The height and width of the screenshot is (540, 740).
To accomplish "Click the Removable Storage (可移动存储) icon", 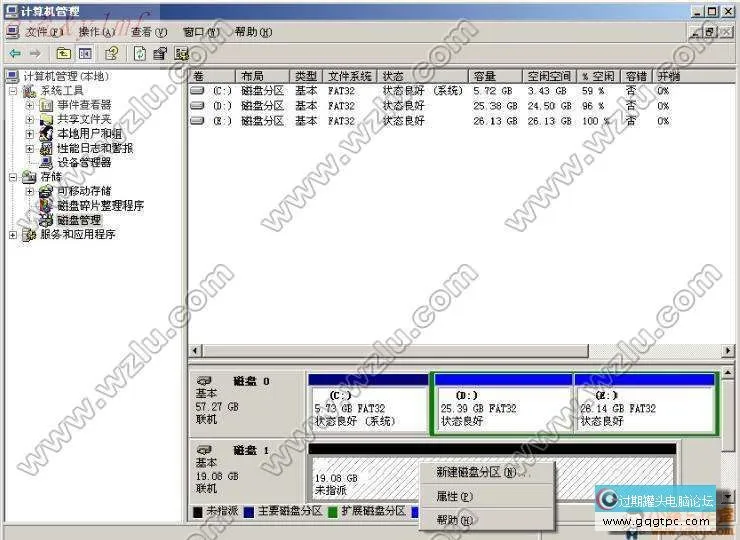I will tap(46, 191).
